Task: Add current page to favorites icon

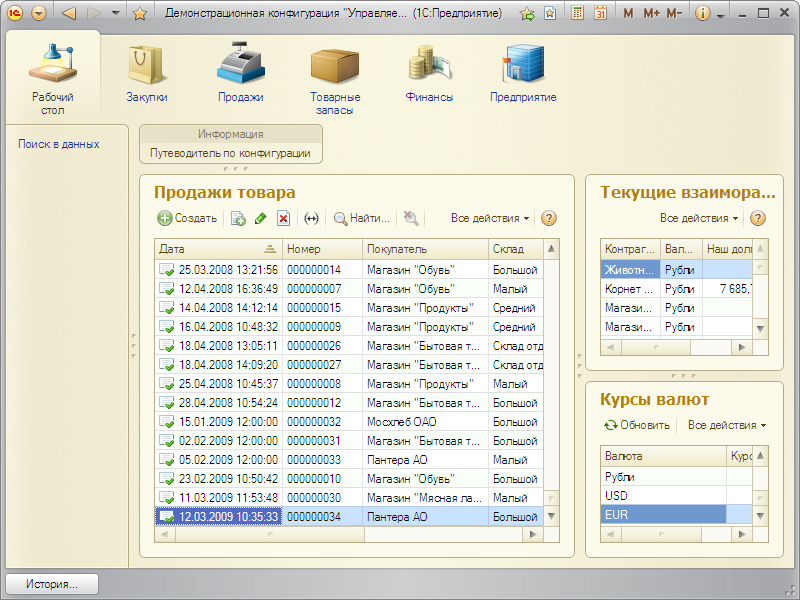Action: 527,14
